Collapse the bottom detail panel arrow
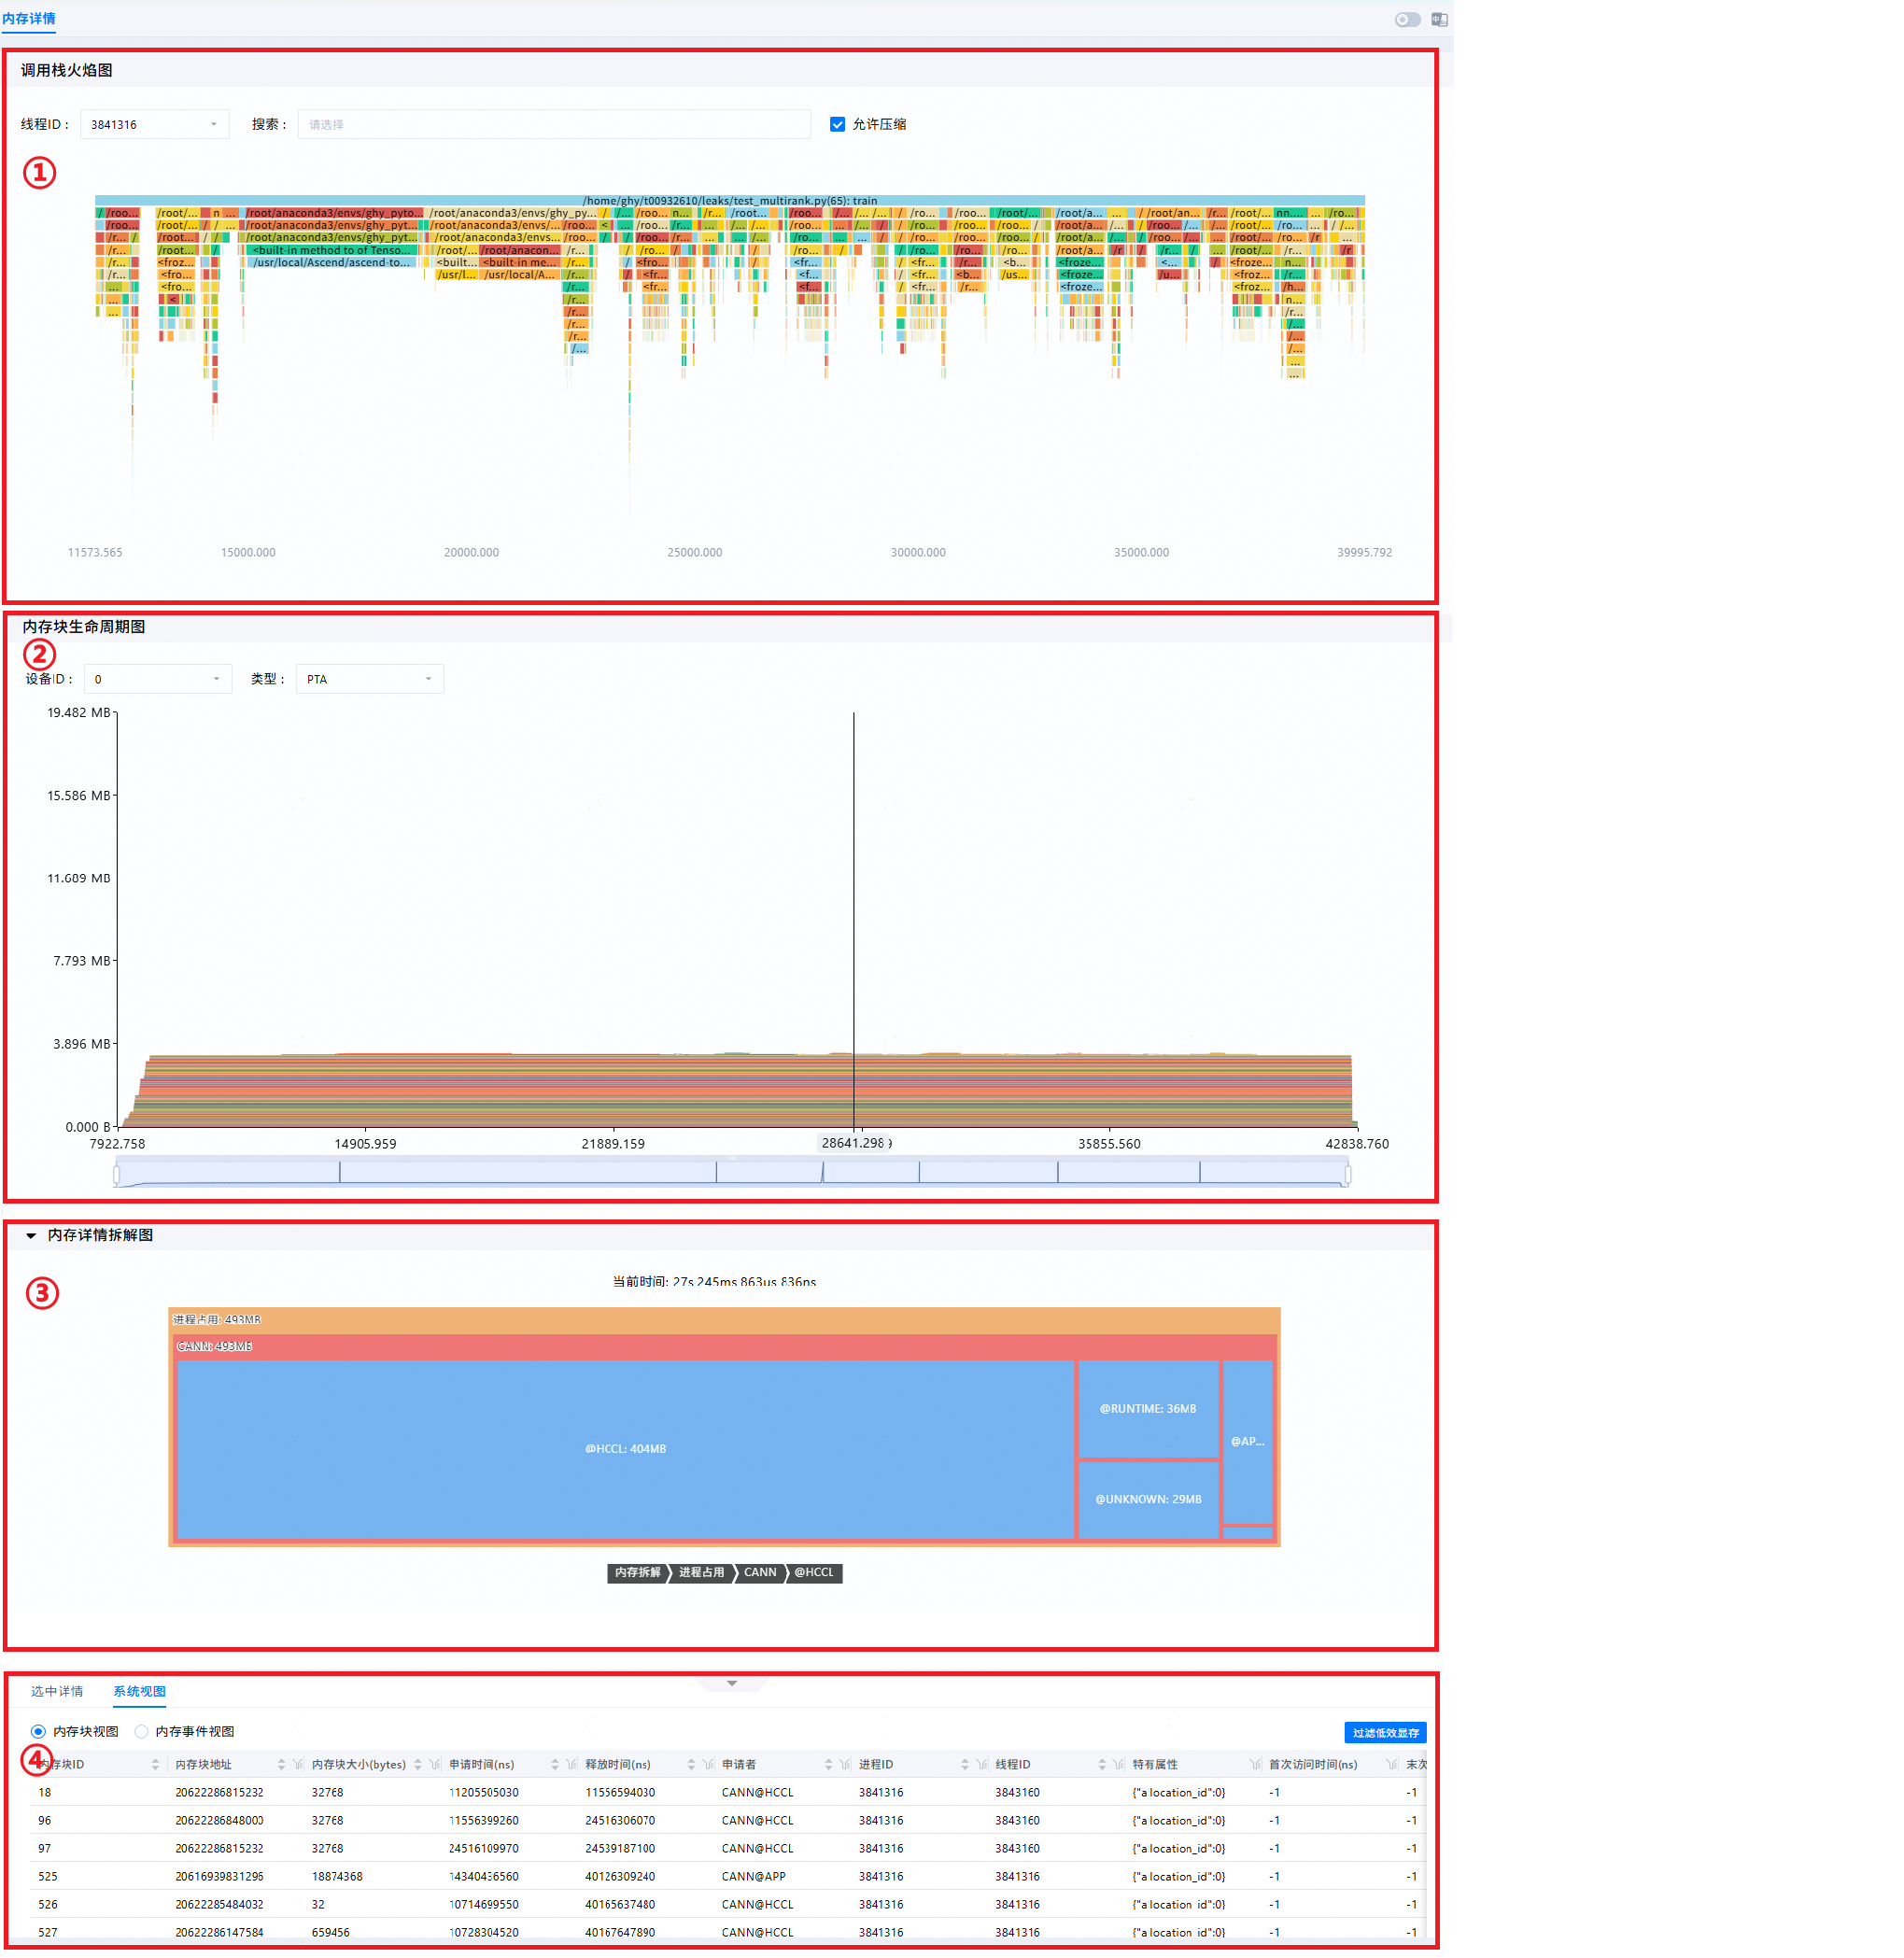Screen dimensions: 1904x1958 (732, 1683)
